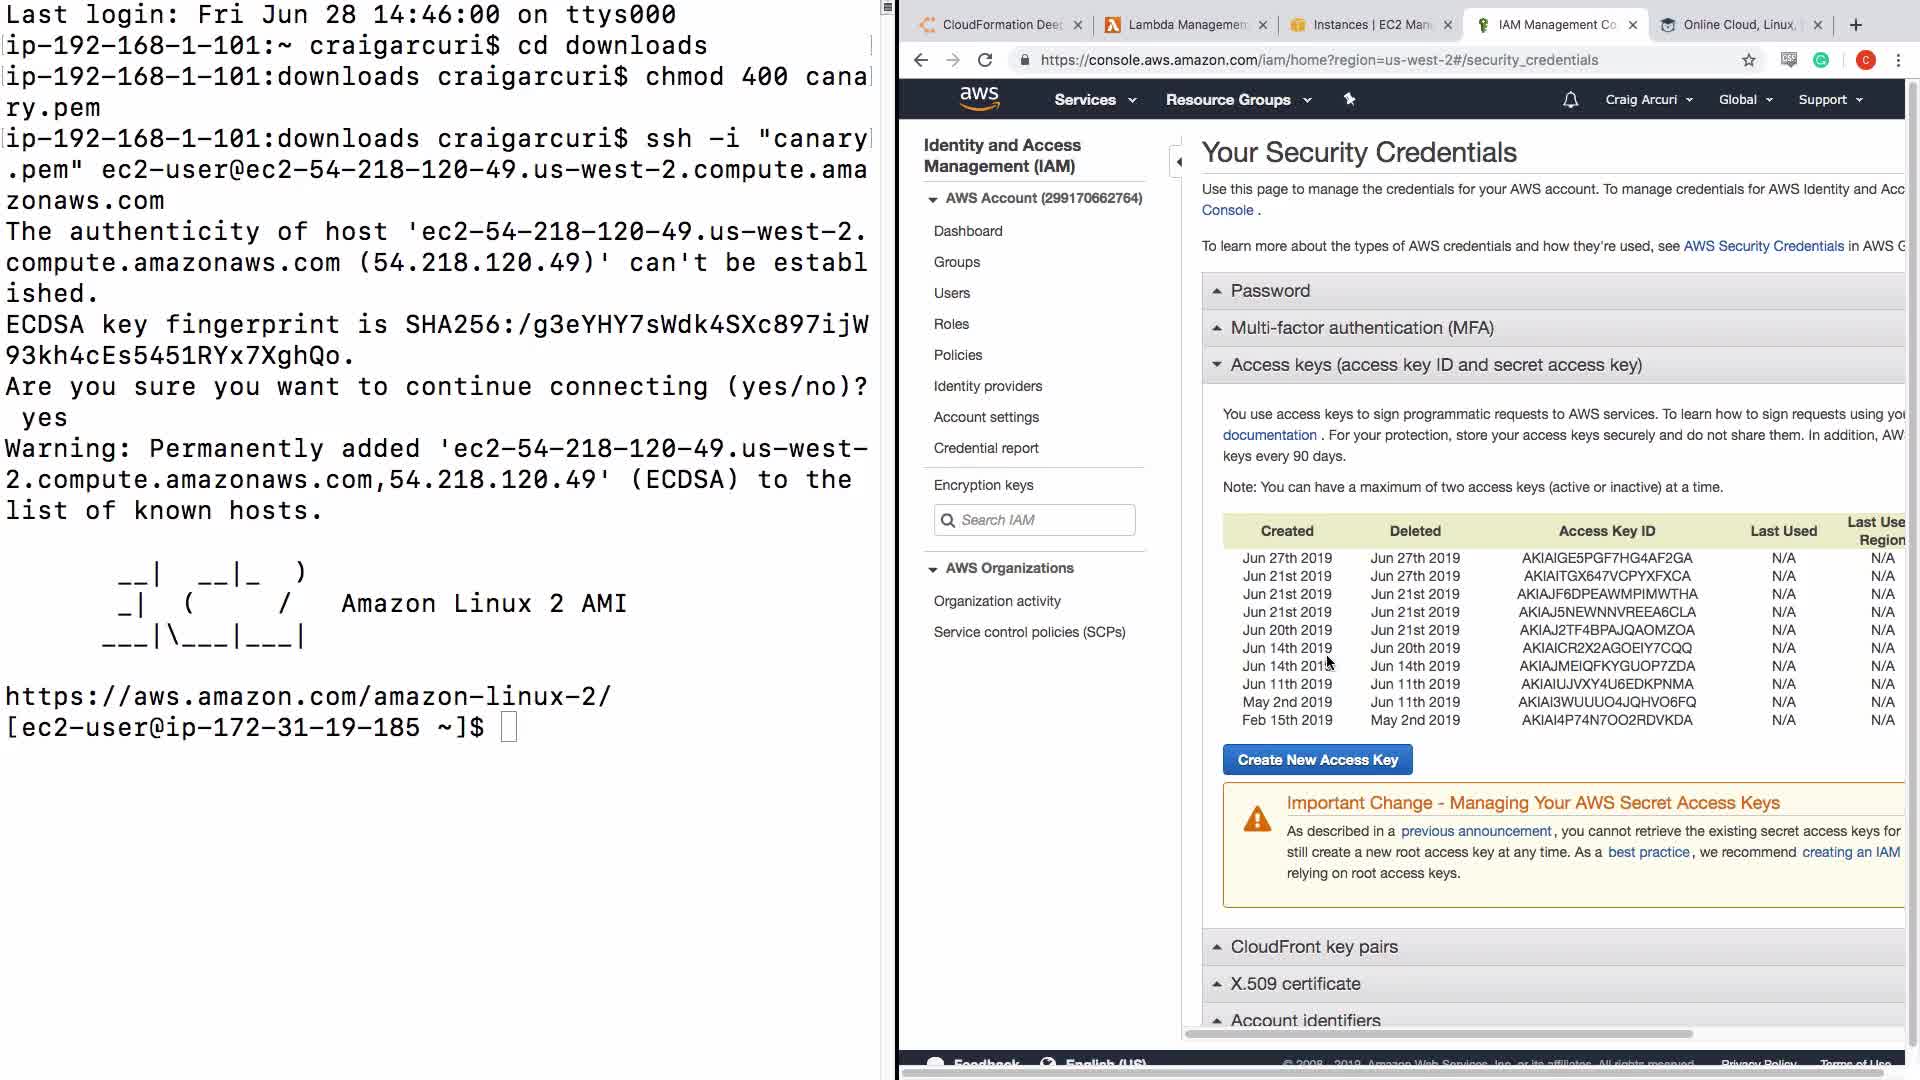This screenshot has width=1920, height=1080.
Task: Open the AWS Security Credentials link
Action: [1763, 246]
